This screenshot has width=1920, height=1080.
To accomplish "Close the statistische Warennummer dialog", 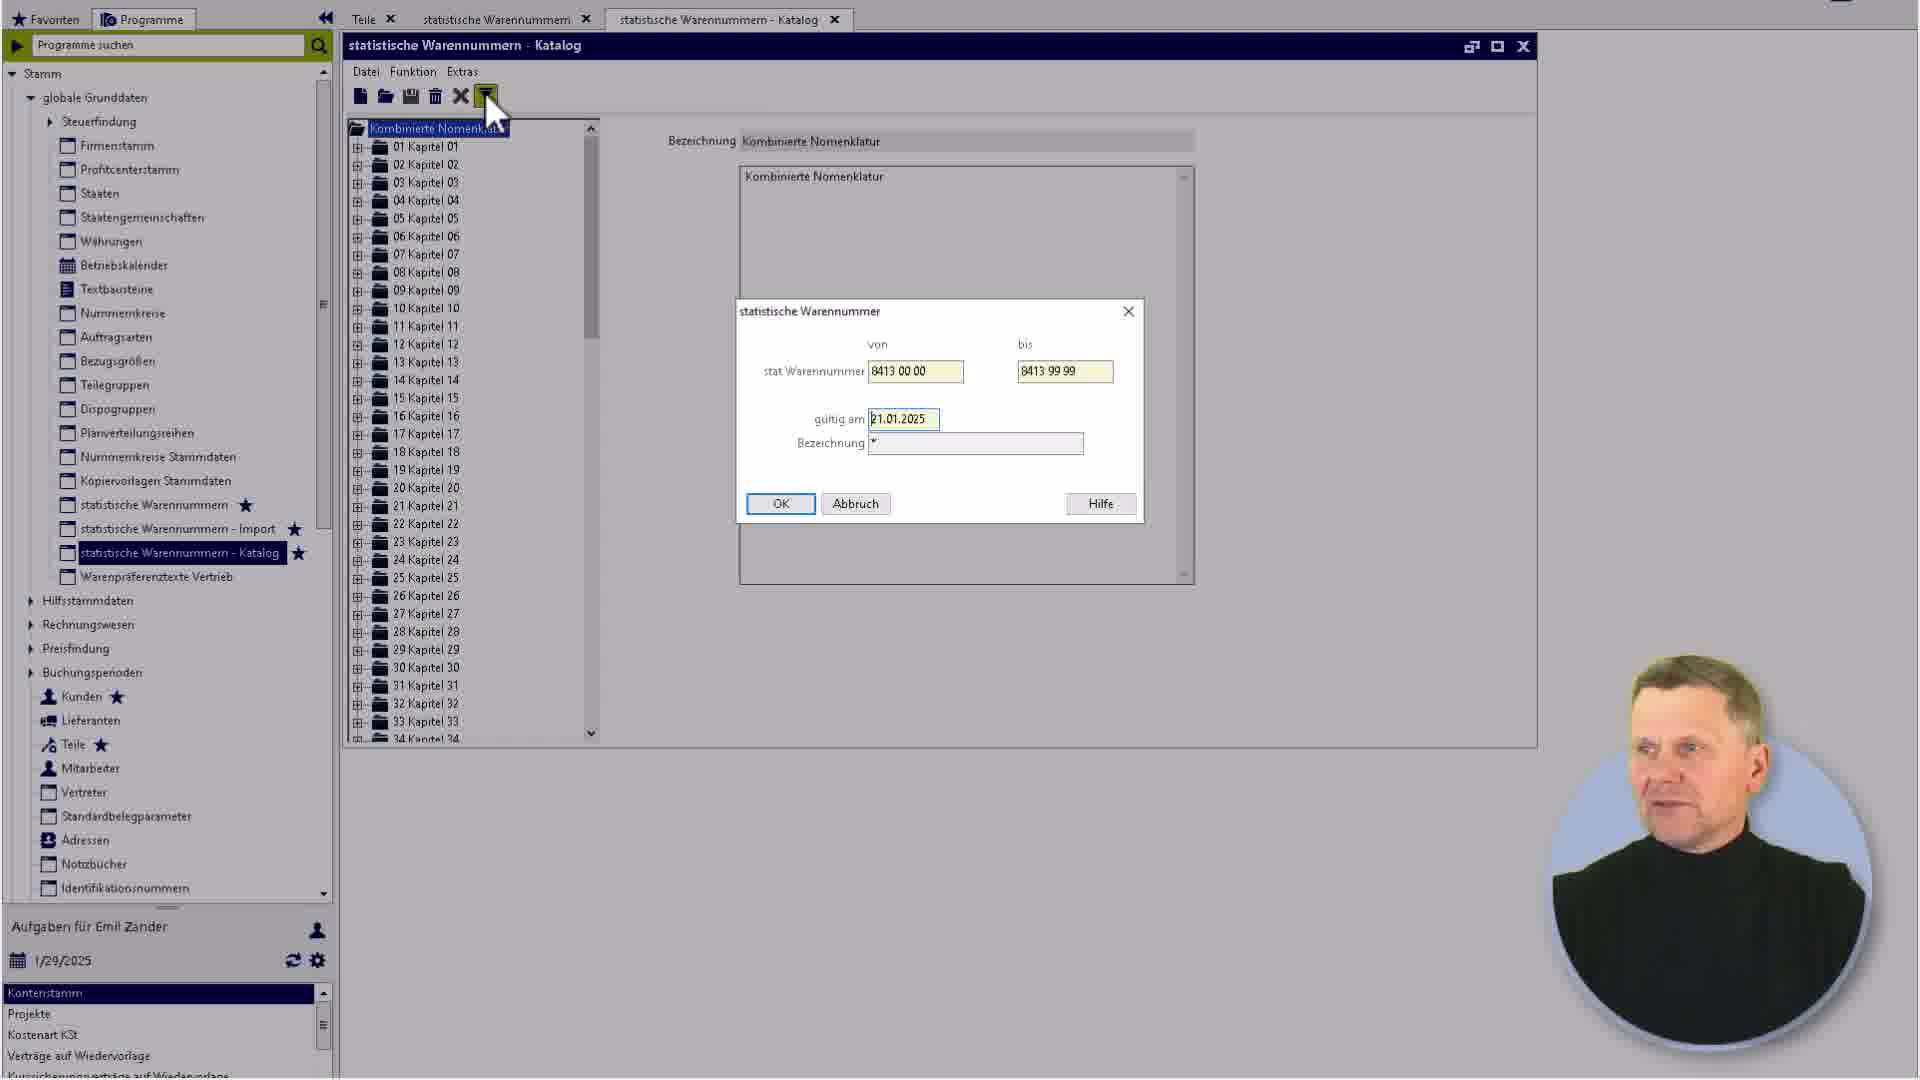I will click(x=1129, y=311).
